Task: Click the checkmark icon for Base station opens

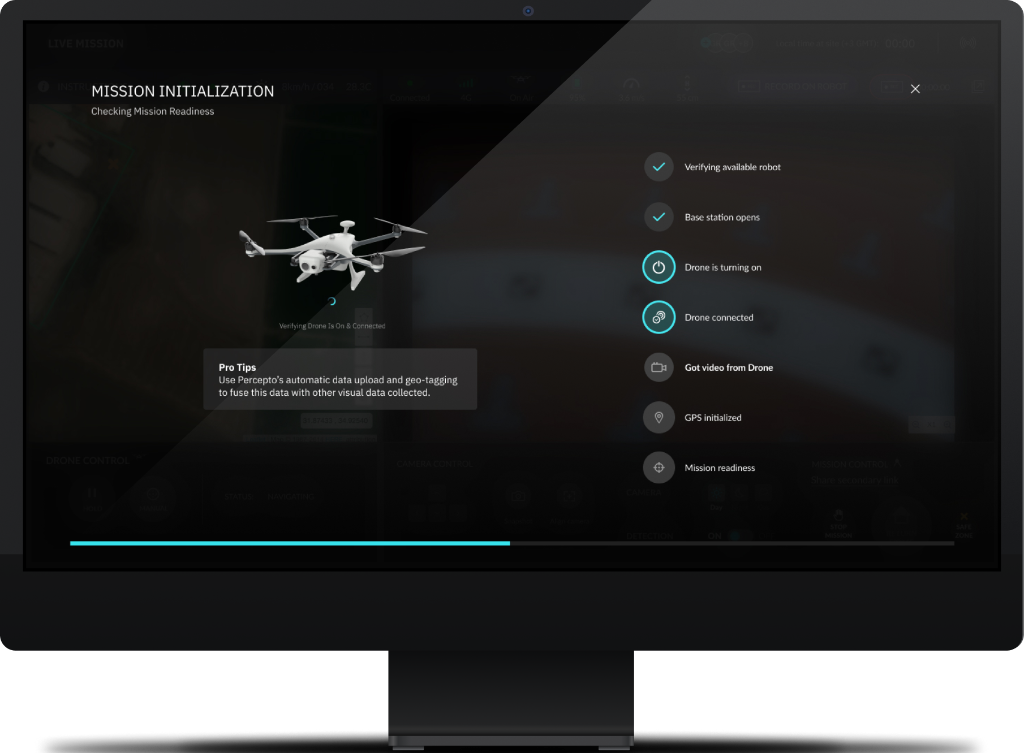Action: point(659,217)
